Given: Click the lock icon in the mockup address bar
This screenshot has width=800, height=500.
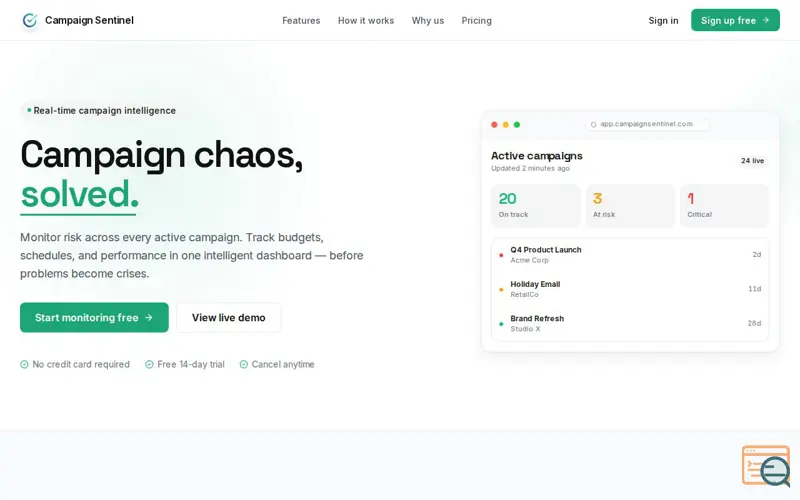Looking at the screenshot, I should tap(593, 124).
